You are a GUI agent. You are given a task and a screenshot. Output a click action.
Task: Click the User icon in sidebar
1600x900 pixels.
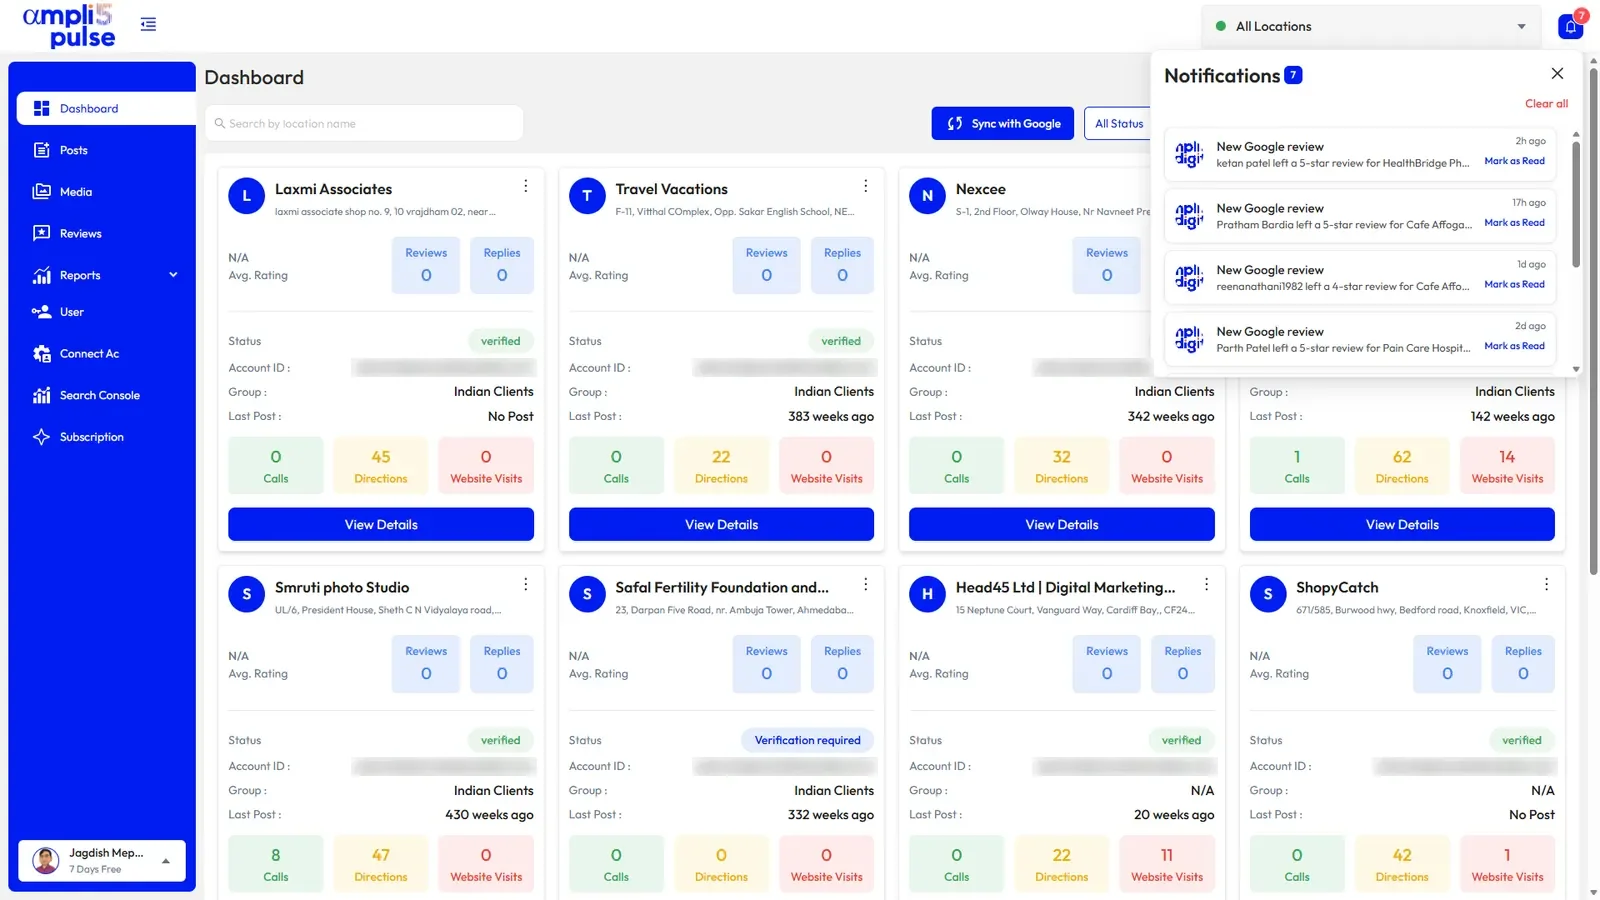pos(41,312)
